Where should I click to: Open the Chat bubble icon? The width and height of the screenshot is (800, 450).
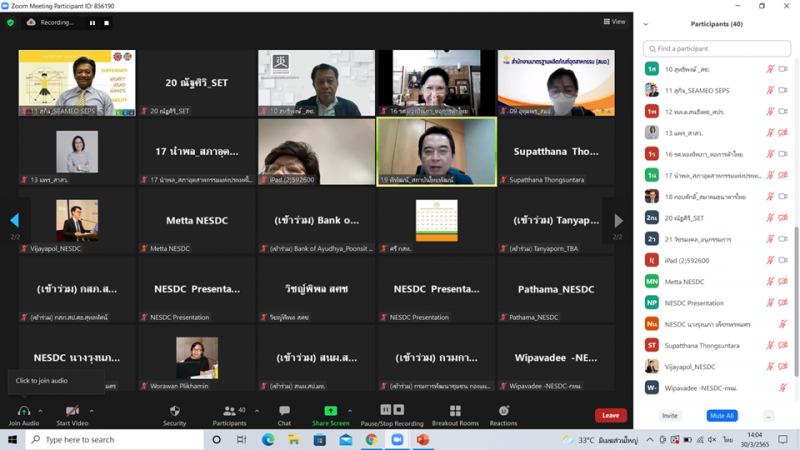[284, 411]
